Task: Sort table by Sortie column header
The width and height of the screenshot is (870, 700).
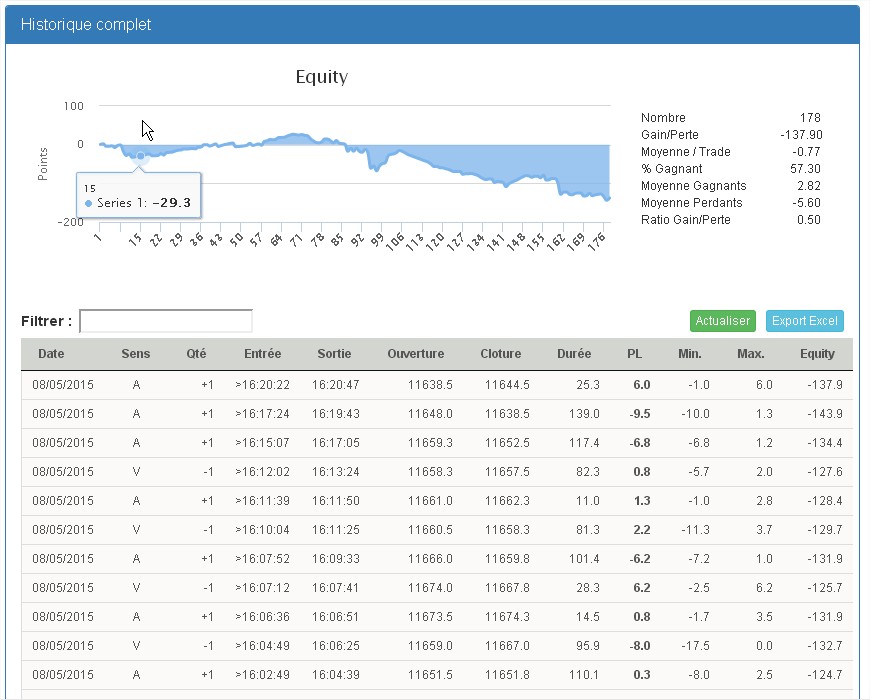Action: 334,354
